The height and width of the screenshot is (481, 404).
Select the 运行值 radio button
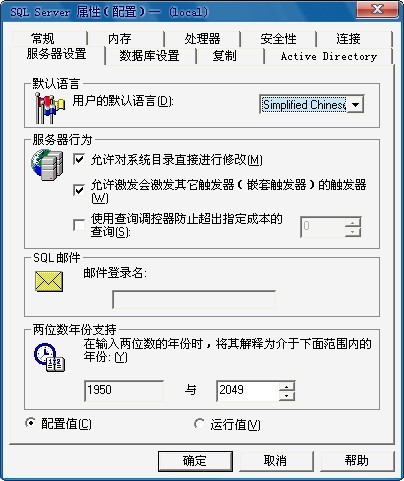coord(199,424)
